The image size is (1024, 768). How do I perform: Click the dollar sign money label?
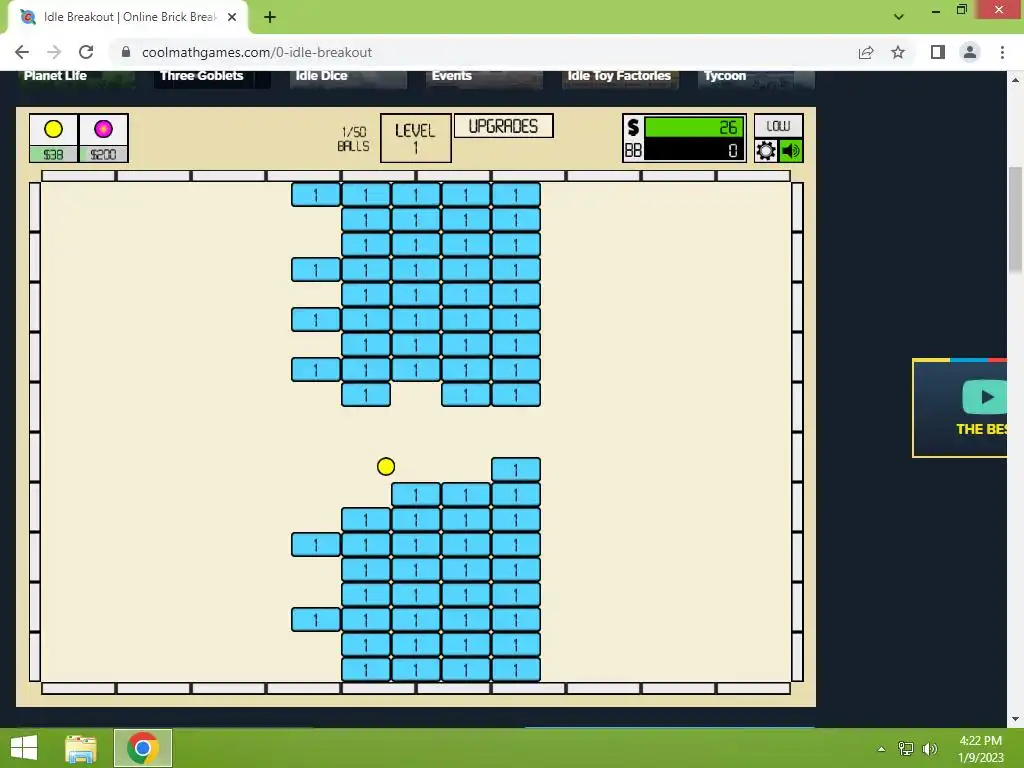[x=633, y=127]
